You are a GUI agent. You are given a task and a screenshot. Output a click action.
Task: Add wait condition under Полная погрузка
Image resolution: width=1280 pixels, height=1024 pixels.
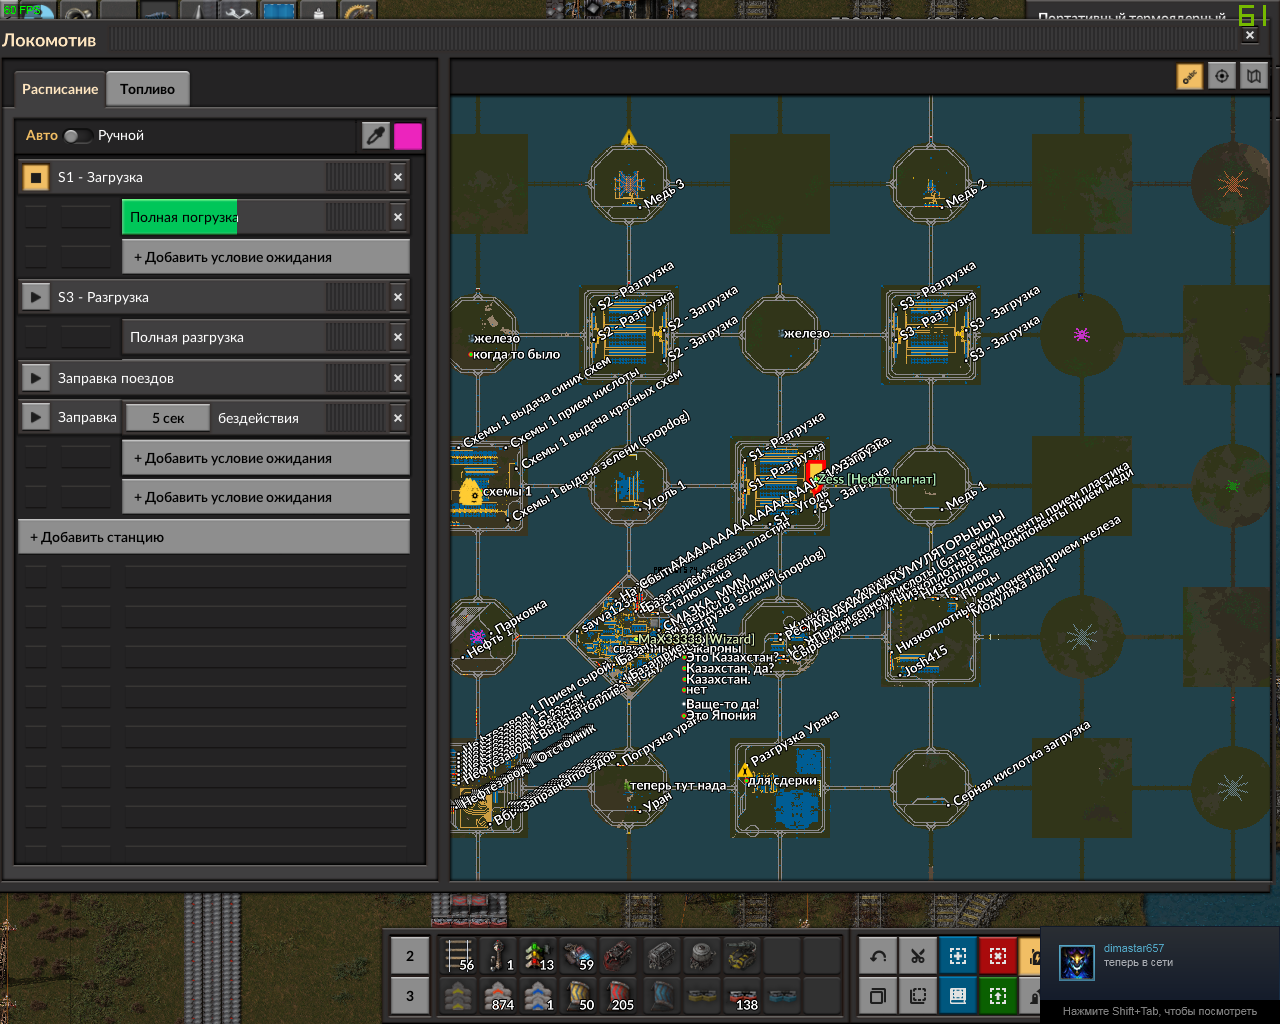click(265, 257)
